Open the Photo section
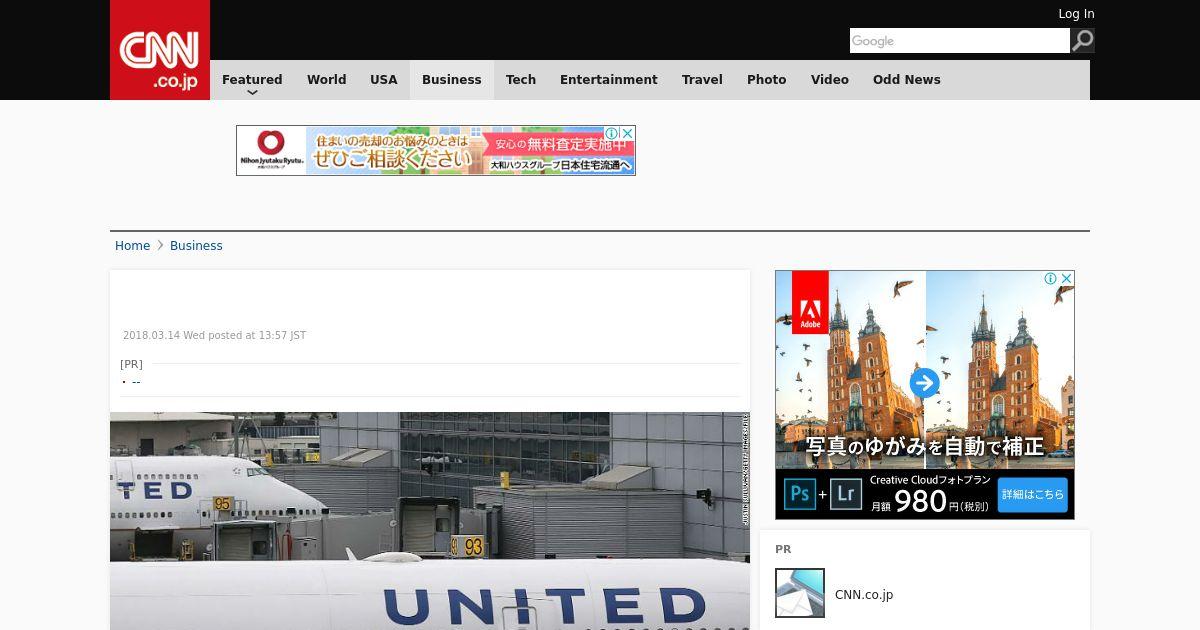This screenshot has width=1200, height=630. pos(767,80)
